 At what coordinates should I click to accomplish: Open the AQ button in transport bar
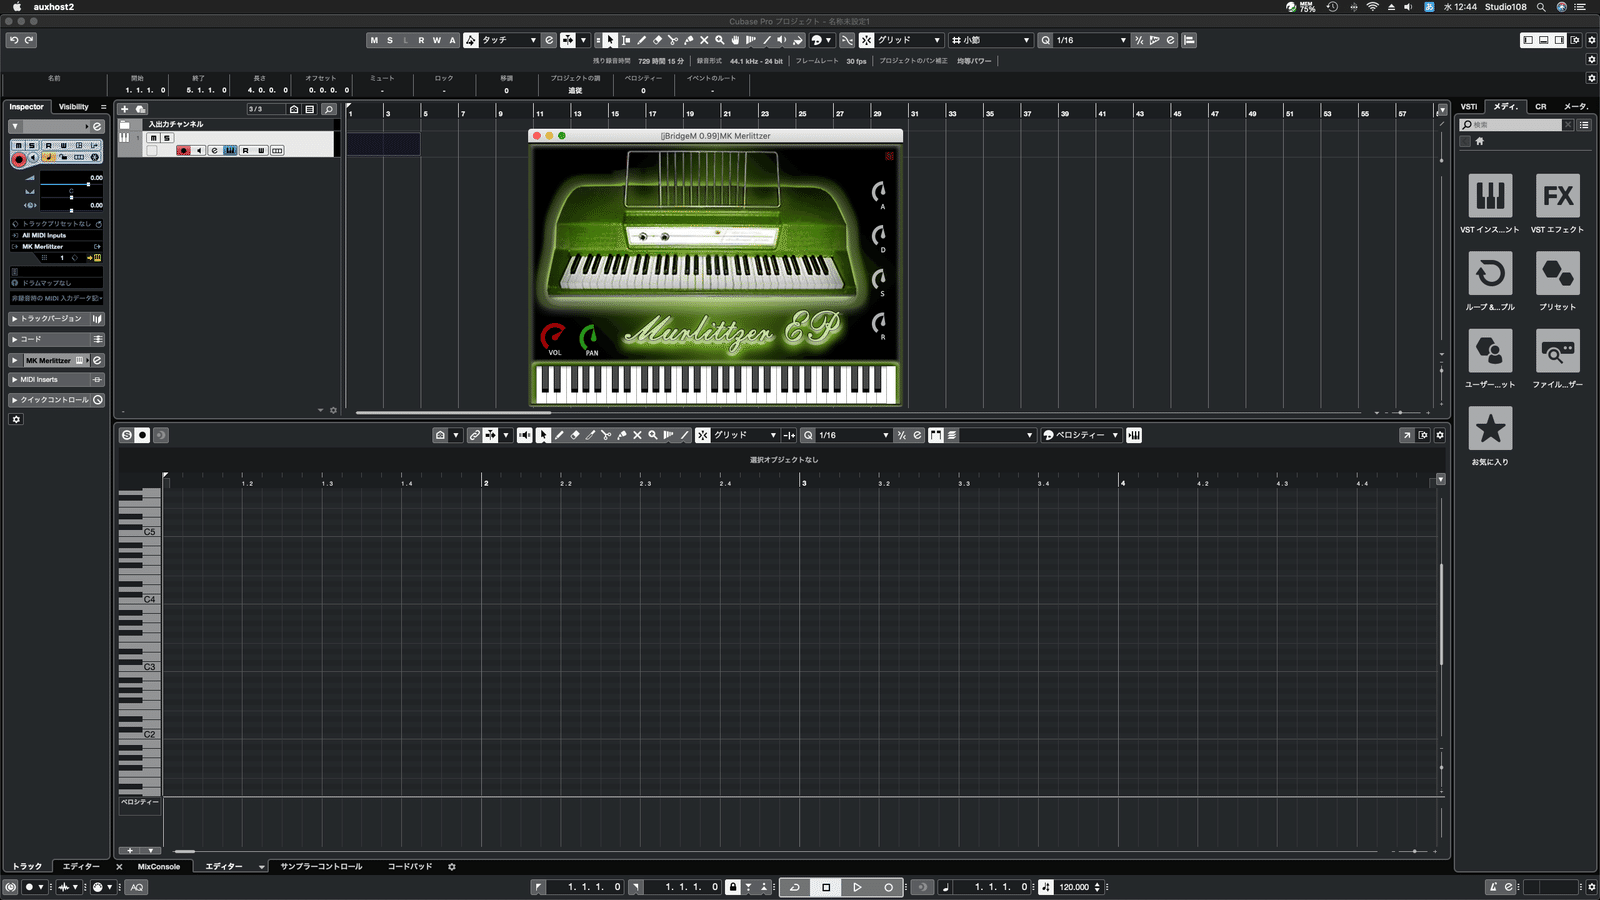[x=137, y=887]
